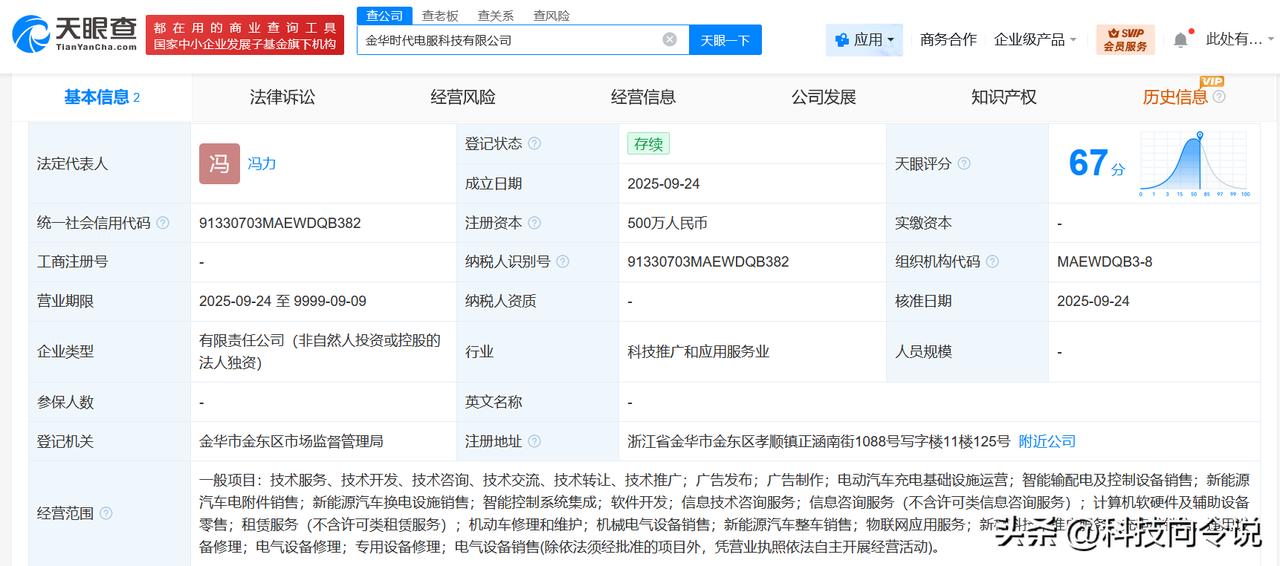Click the 2025-09-24 founding date value
Viewport: 1280px width, 566px height.
[664, 184]
